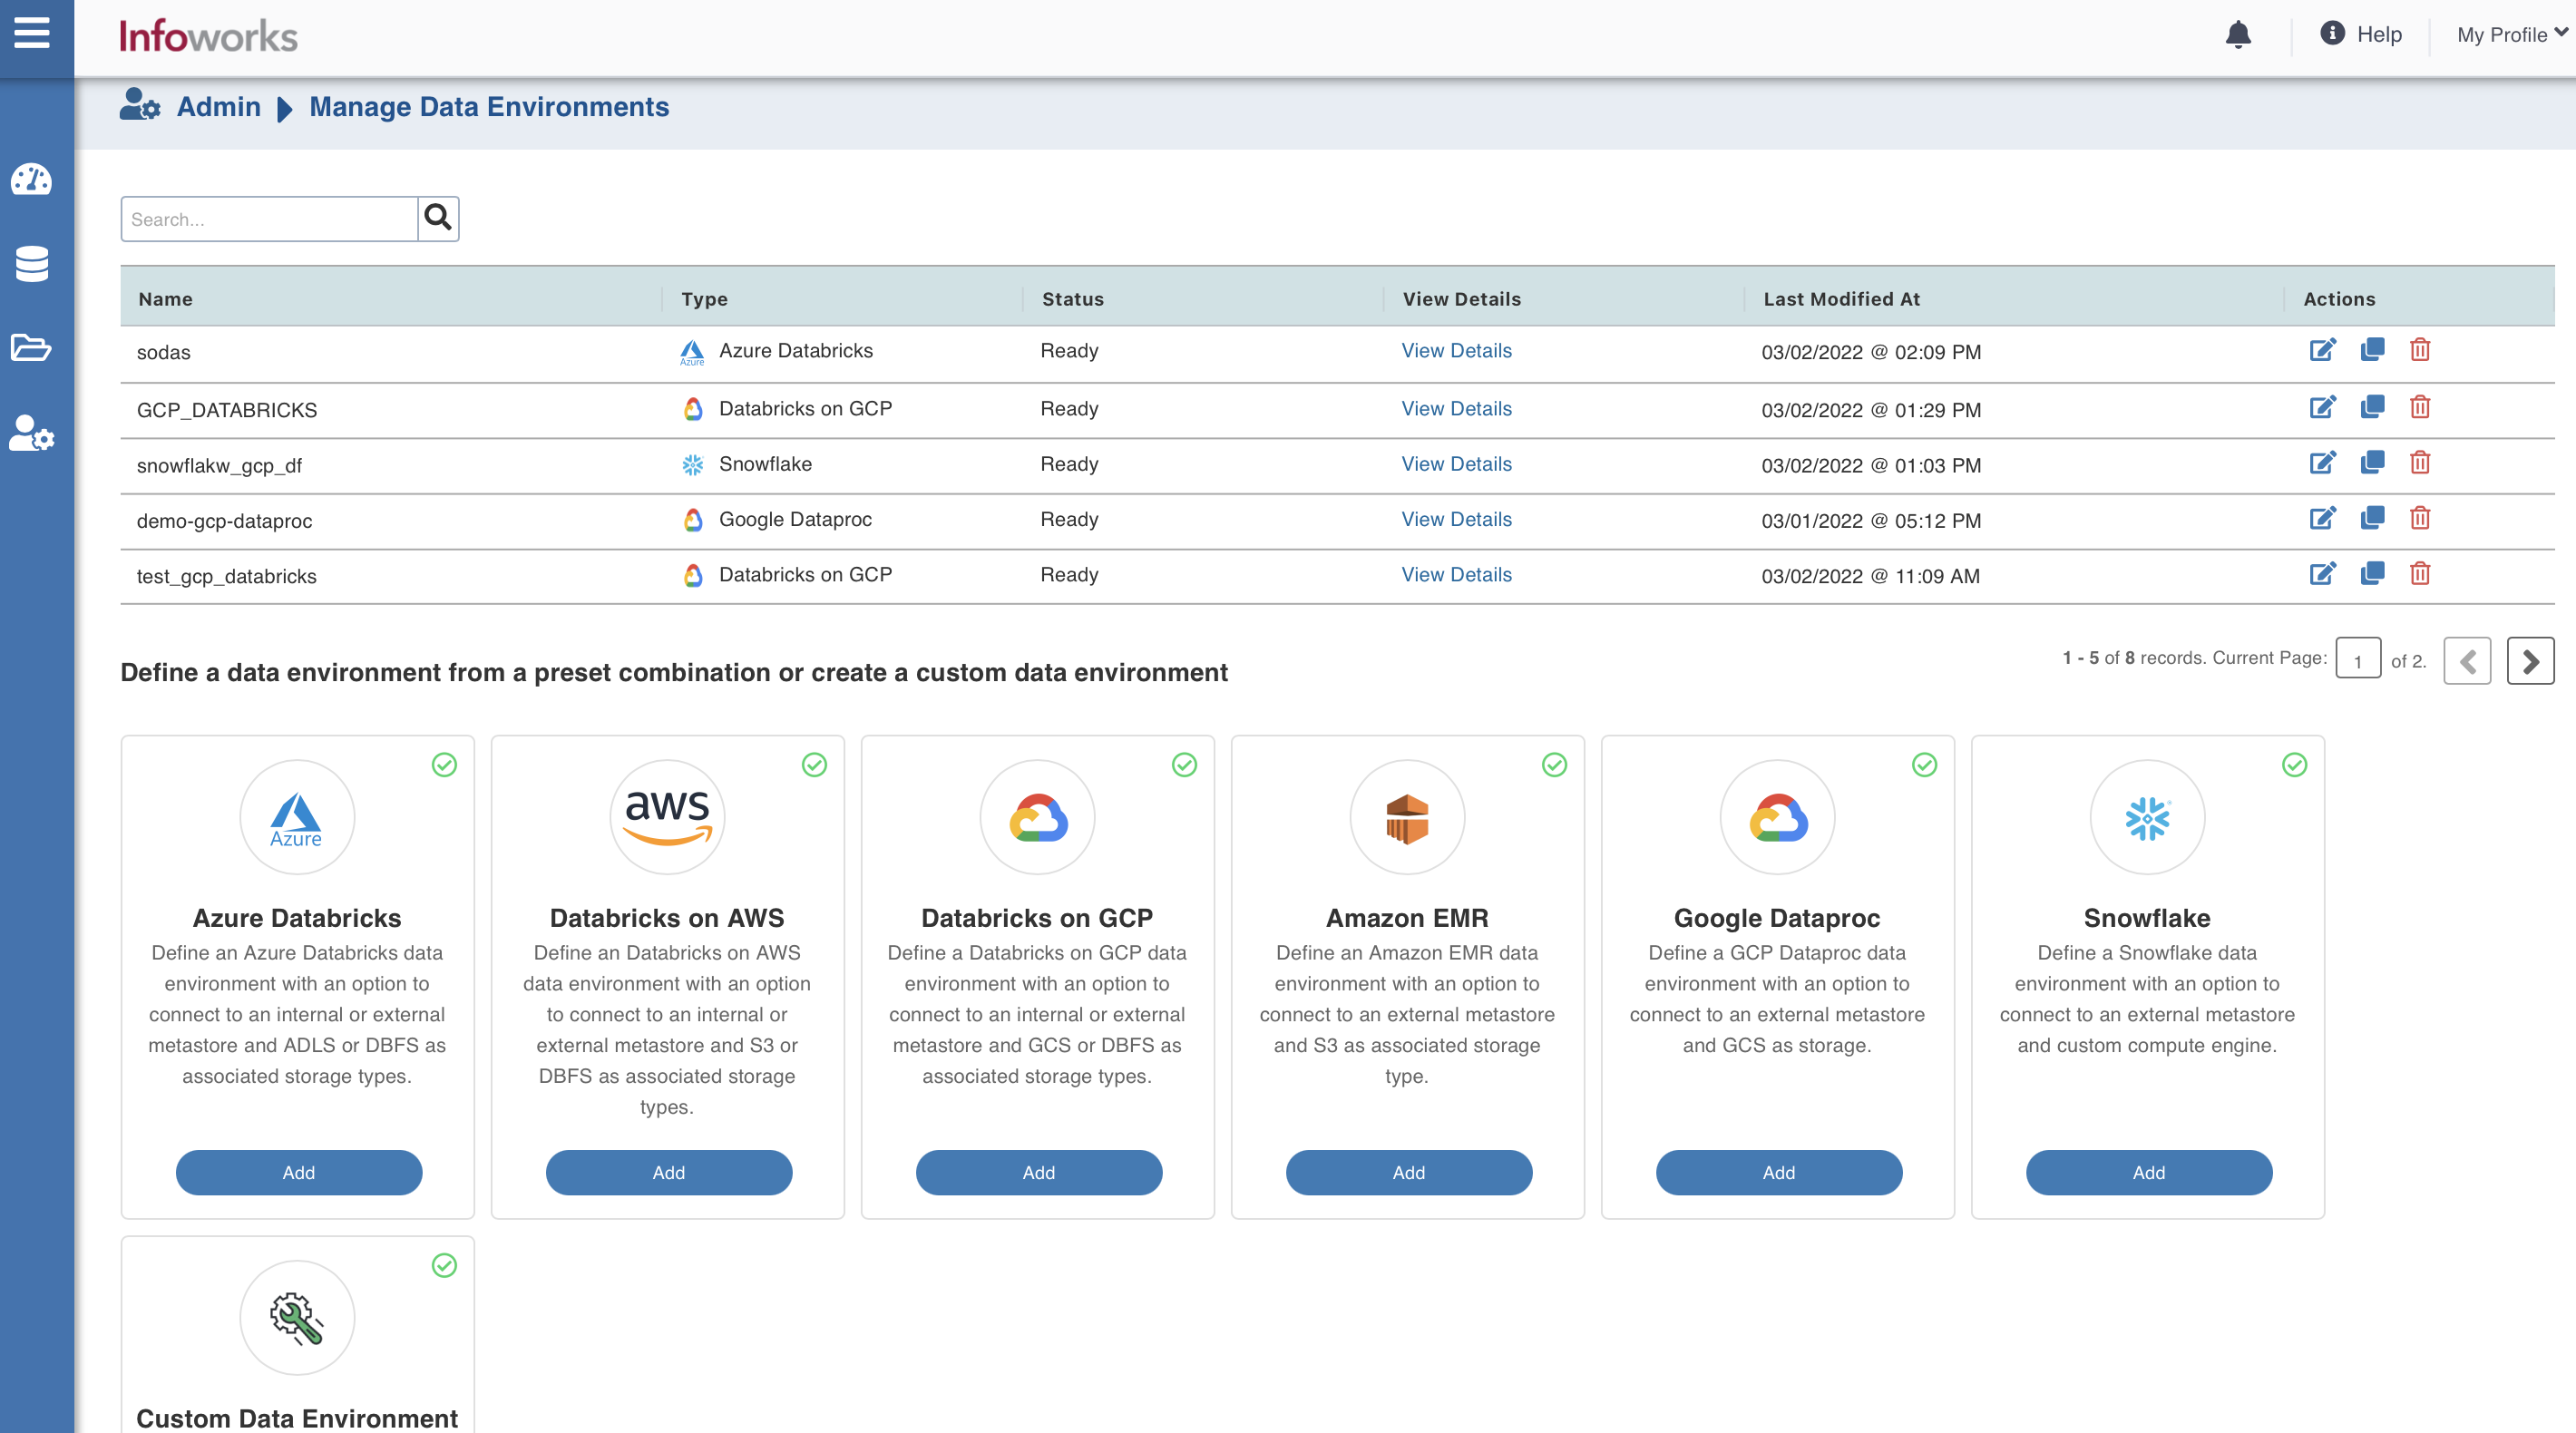Clone the snowflakw_gcp_df environment
The height and width of the screenshot is (1433, 2576).
[x=2372, y=463]
